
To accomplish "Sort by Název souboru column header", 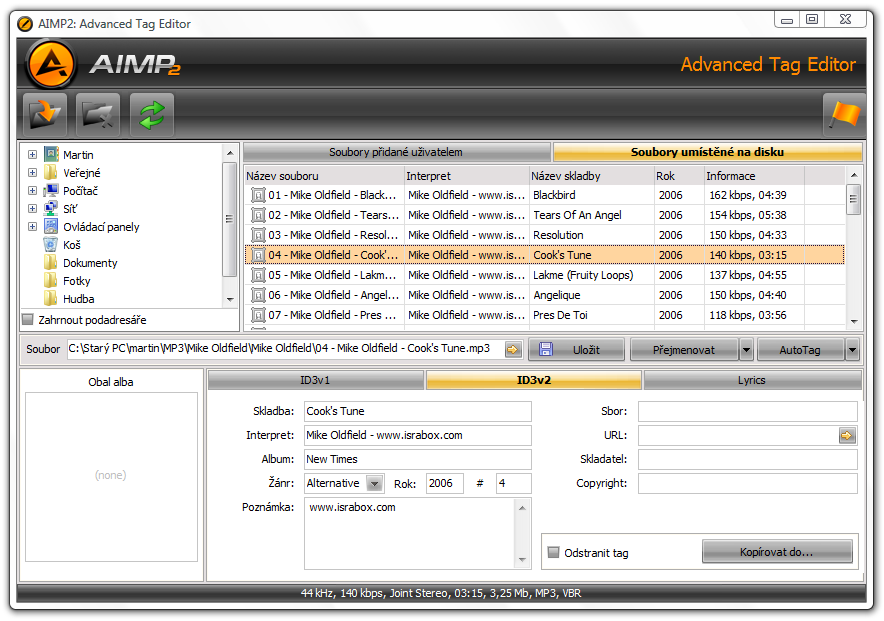I will 324,176.
